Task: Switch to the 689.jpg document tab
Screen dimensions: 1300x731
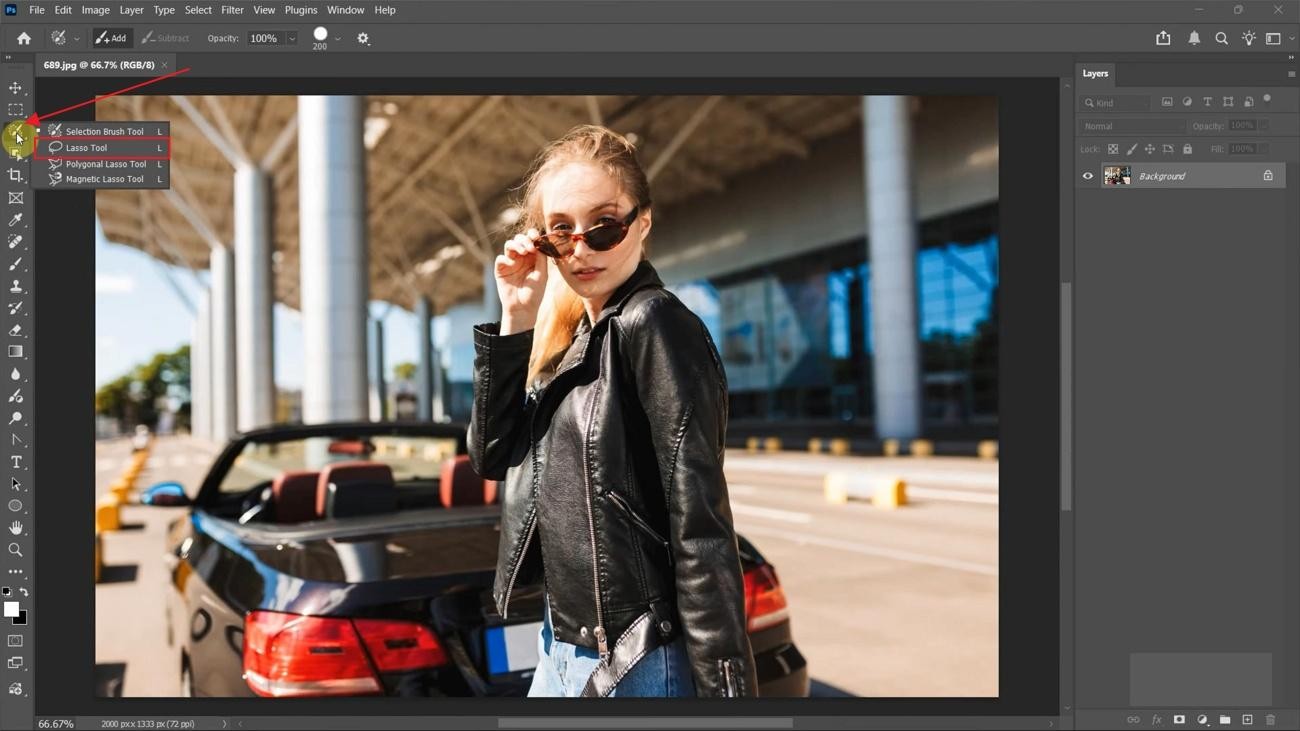Action: click(x=99, y=65)
